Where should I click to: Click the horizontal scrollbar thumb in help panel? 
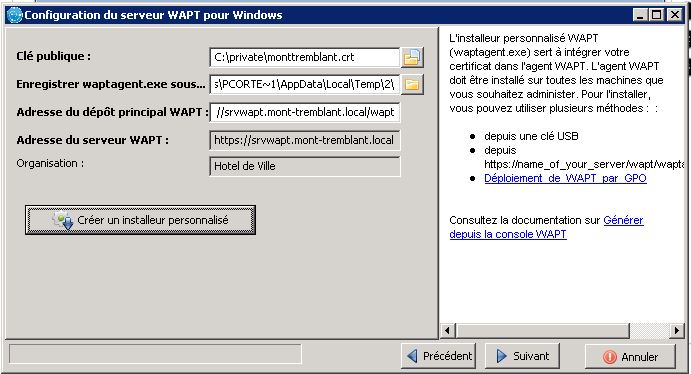pyautogui.click(x=542, y=330)
